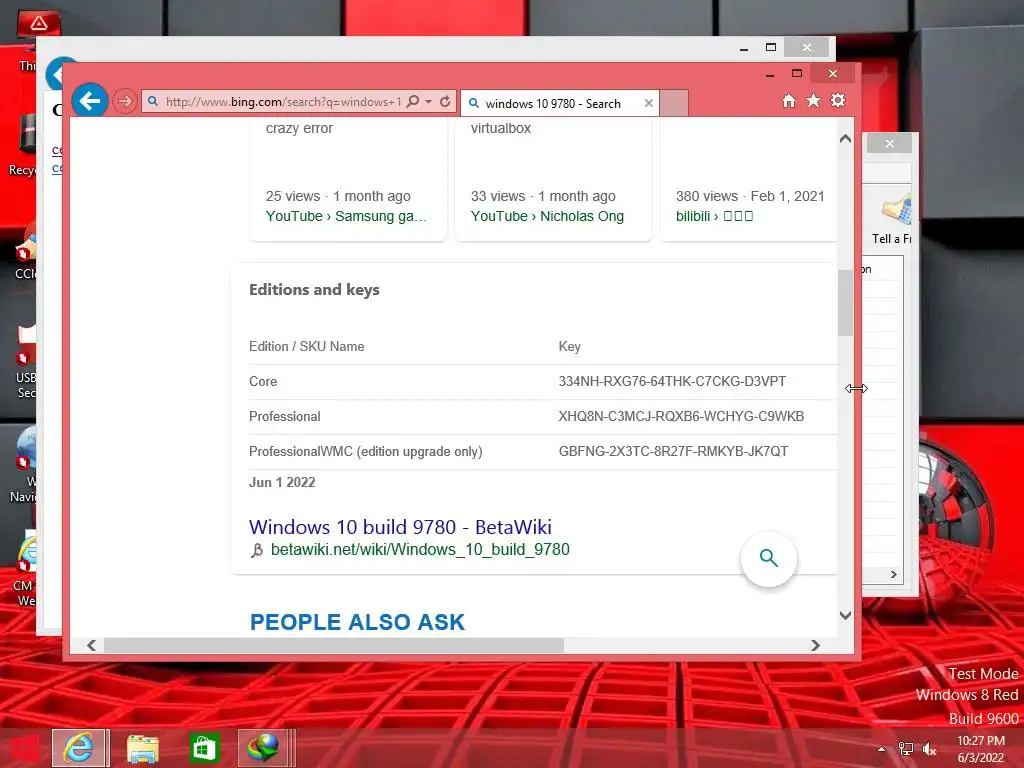Viewport: 1024px width, 768px height.
Task: Select Professional key XHQ8N-C3MCJ-RQXB6-WCHYG-C9WKB
Action: (x=681, y=417)
